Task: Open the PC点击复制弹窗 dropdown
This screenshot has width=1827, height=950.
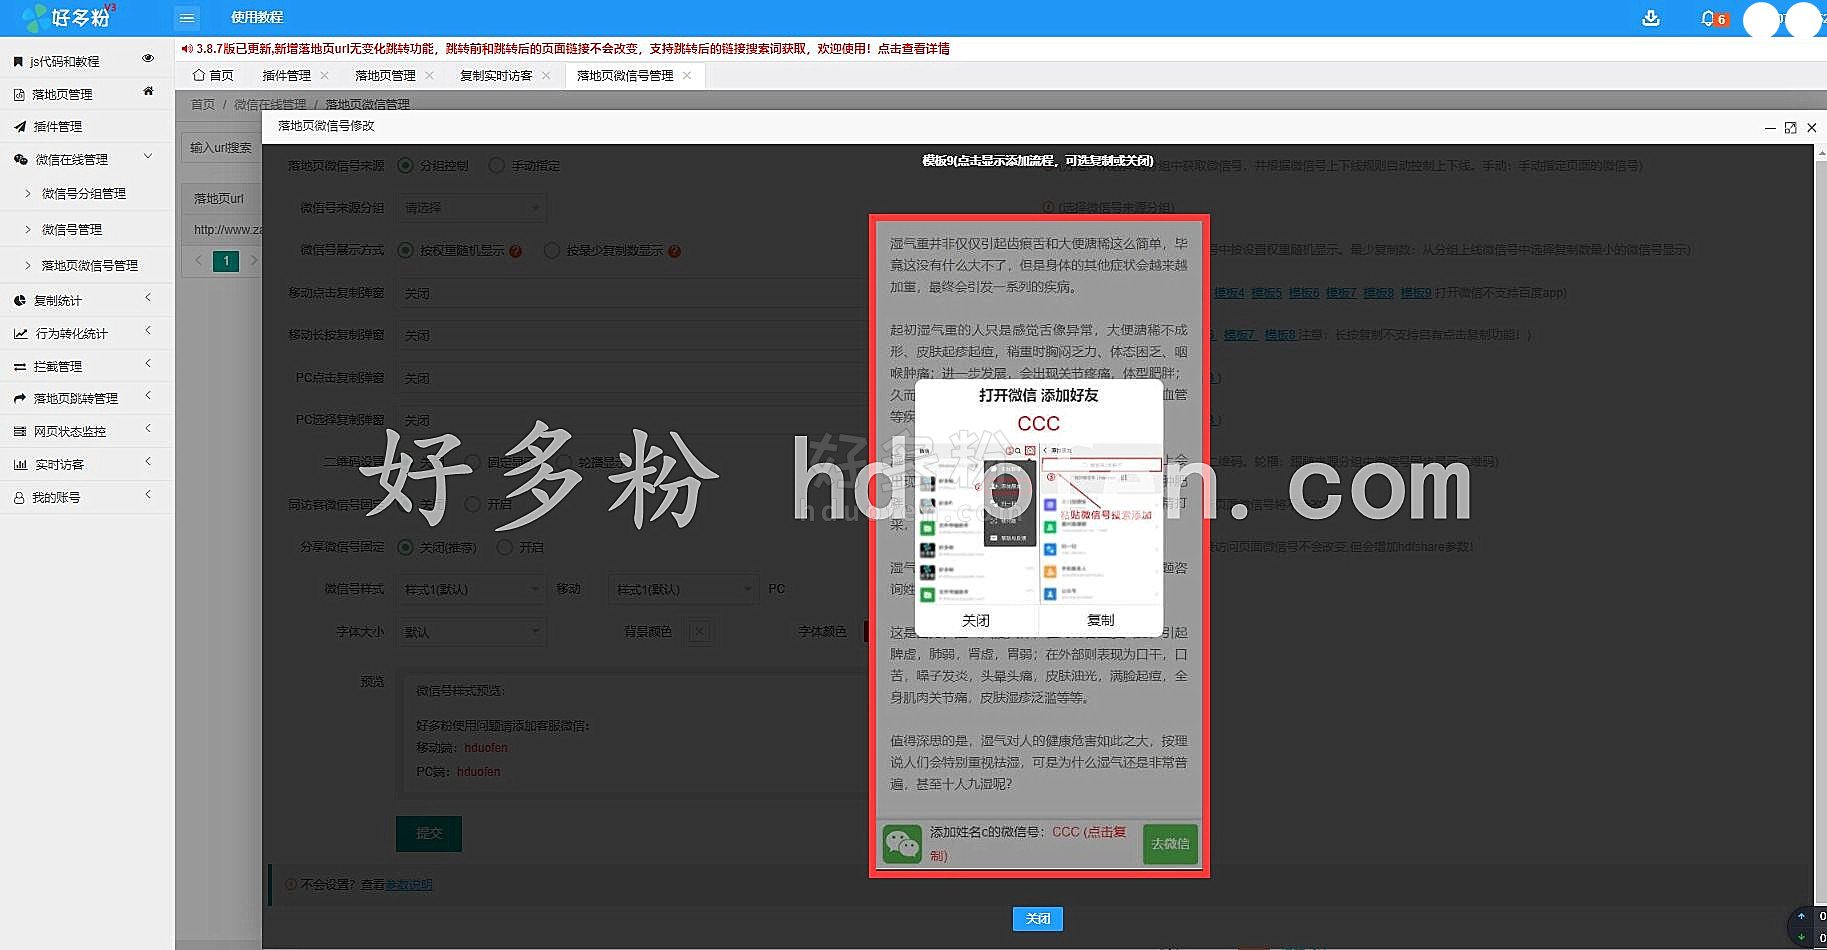Action: (633, 379)
